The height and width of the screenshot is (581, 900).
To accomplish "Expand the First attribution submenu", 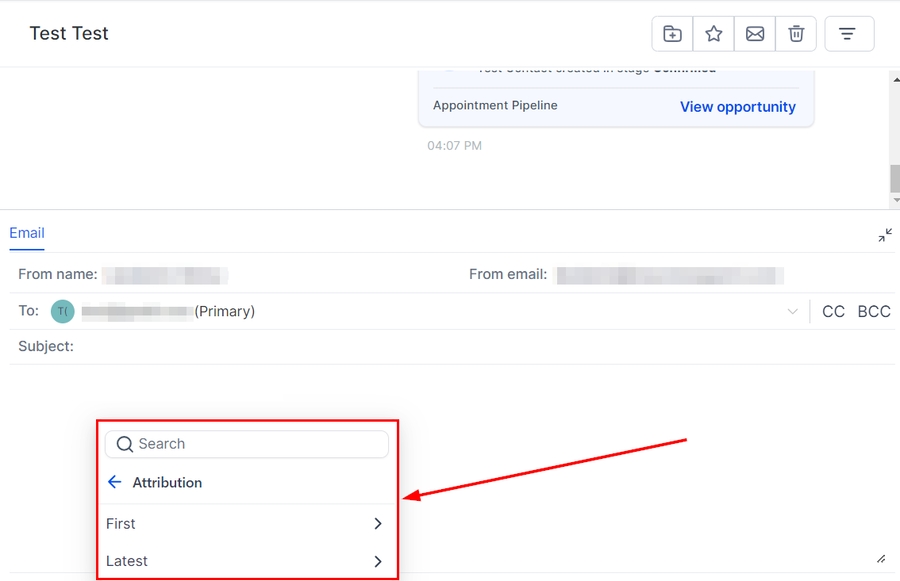I will 377,524.
